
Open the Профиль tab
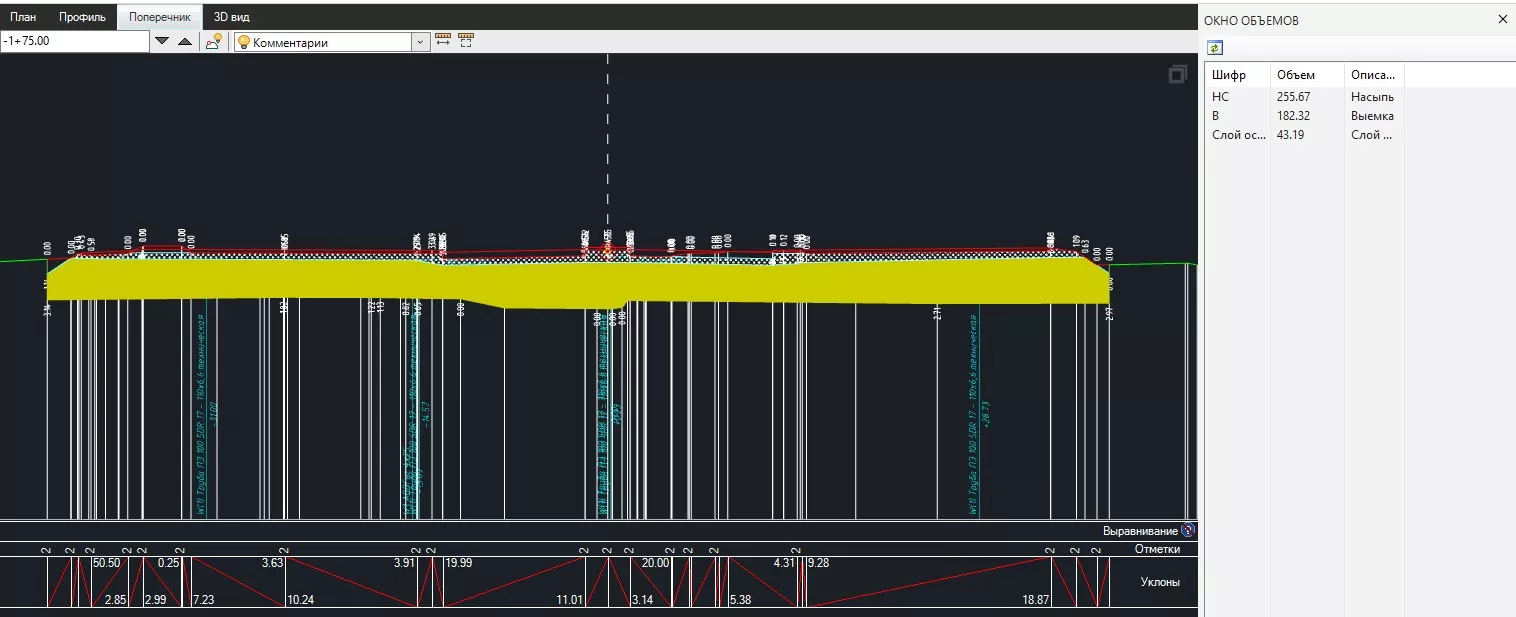point(82,17)
